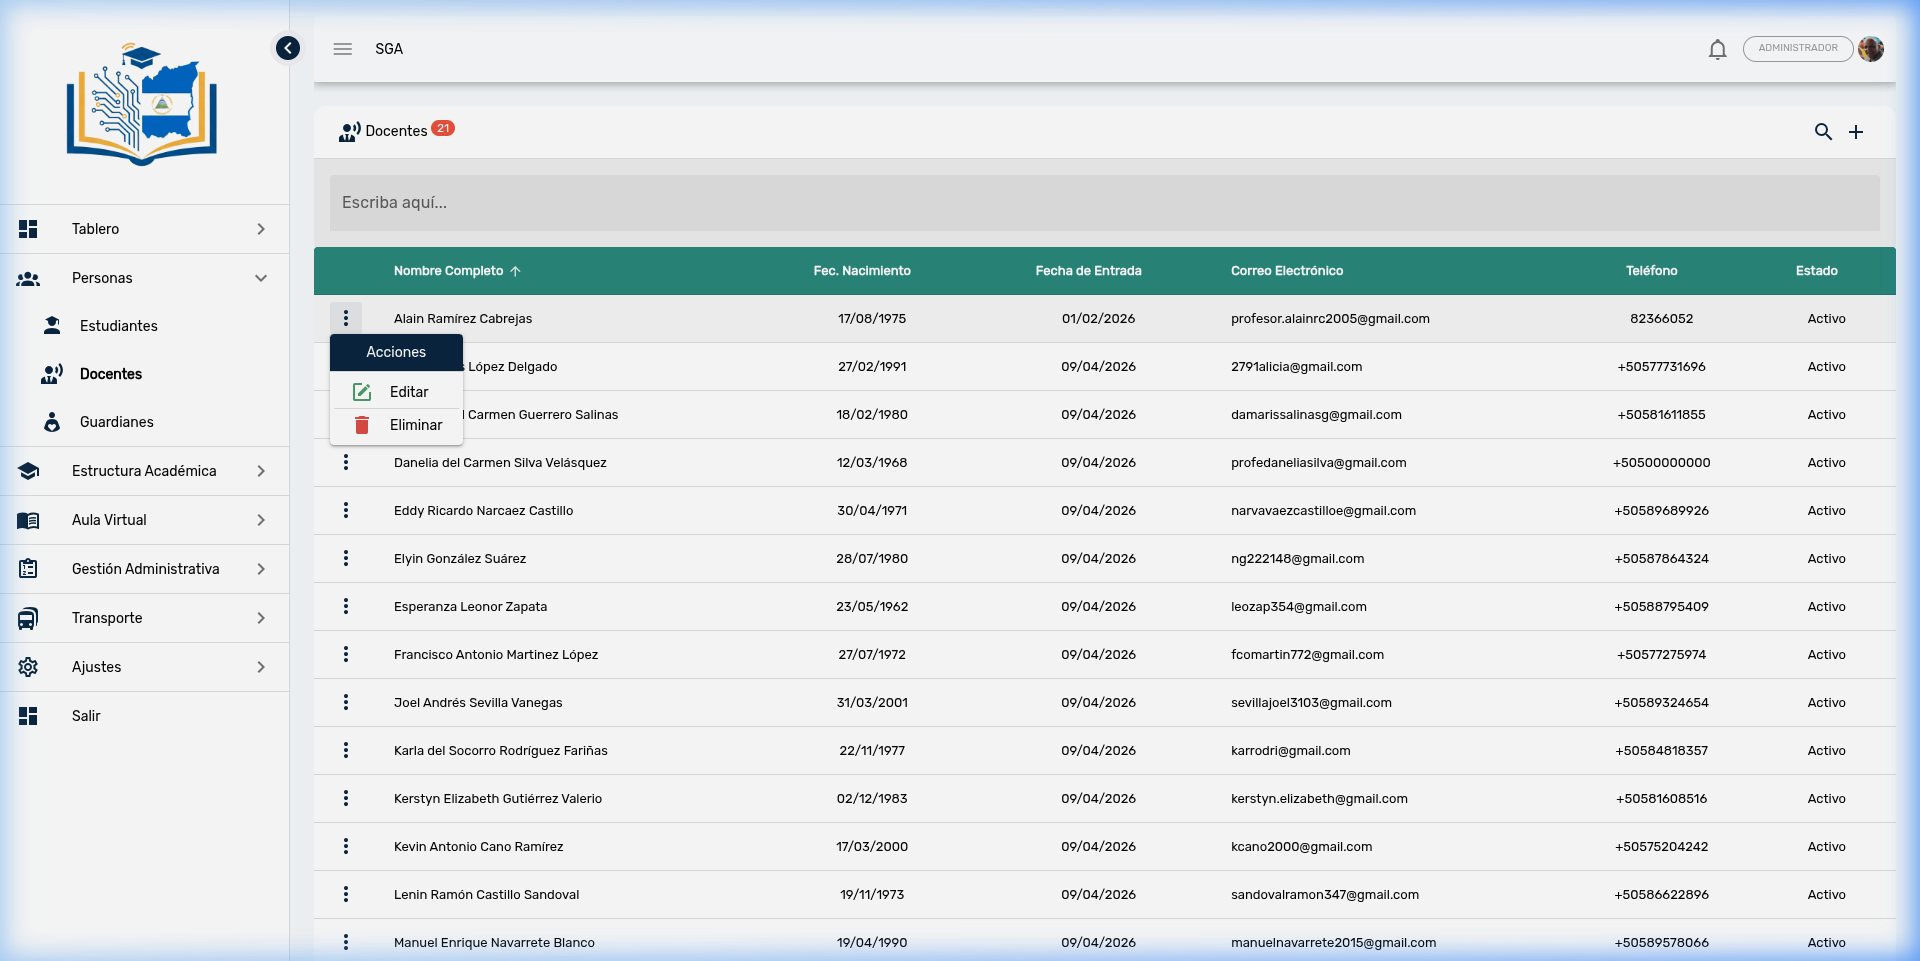This screenshot has width=1920, height=961.
Task: Click three-dot menu for Esperanza Leonor Zapata
Action: 346,606
